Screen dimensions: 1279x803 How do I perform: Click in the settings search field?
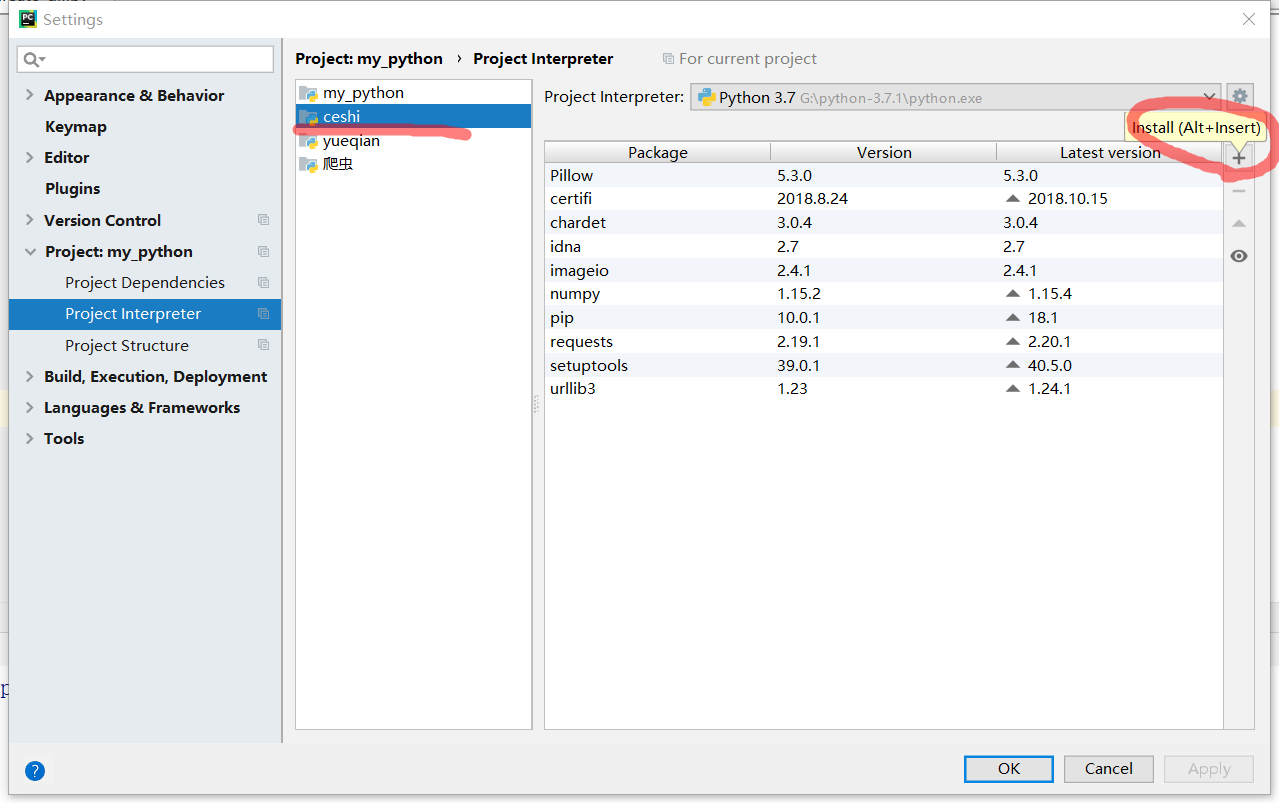click(x=145, y=59)
